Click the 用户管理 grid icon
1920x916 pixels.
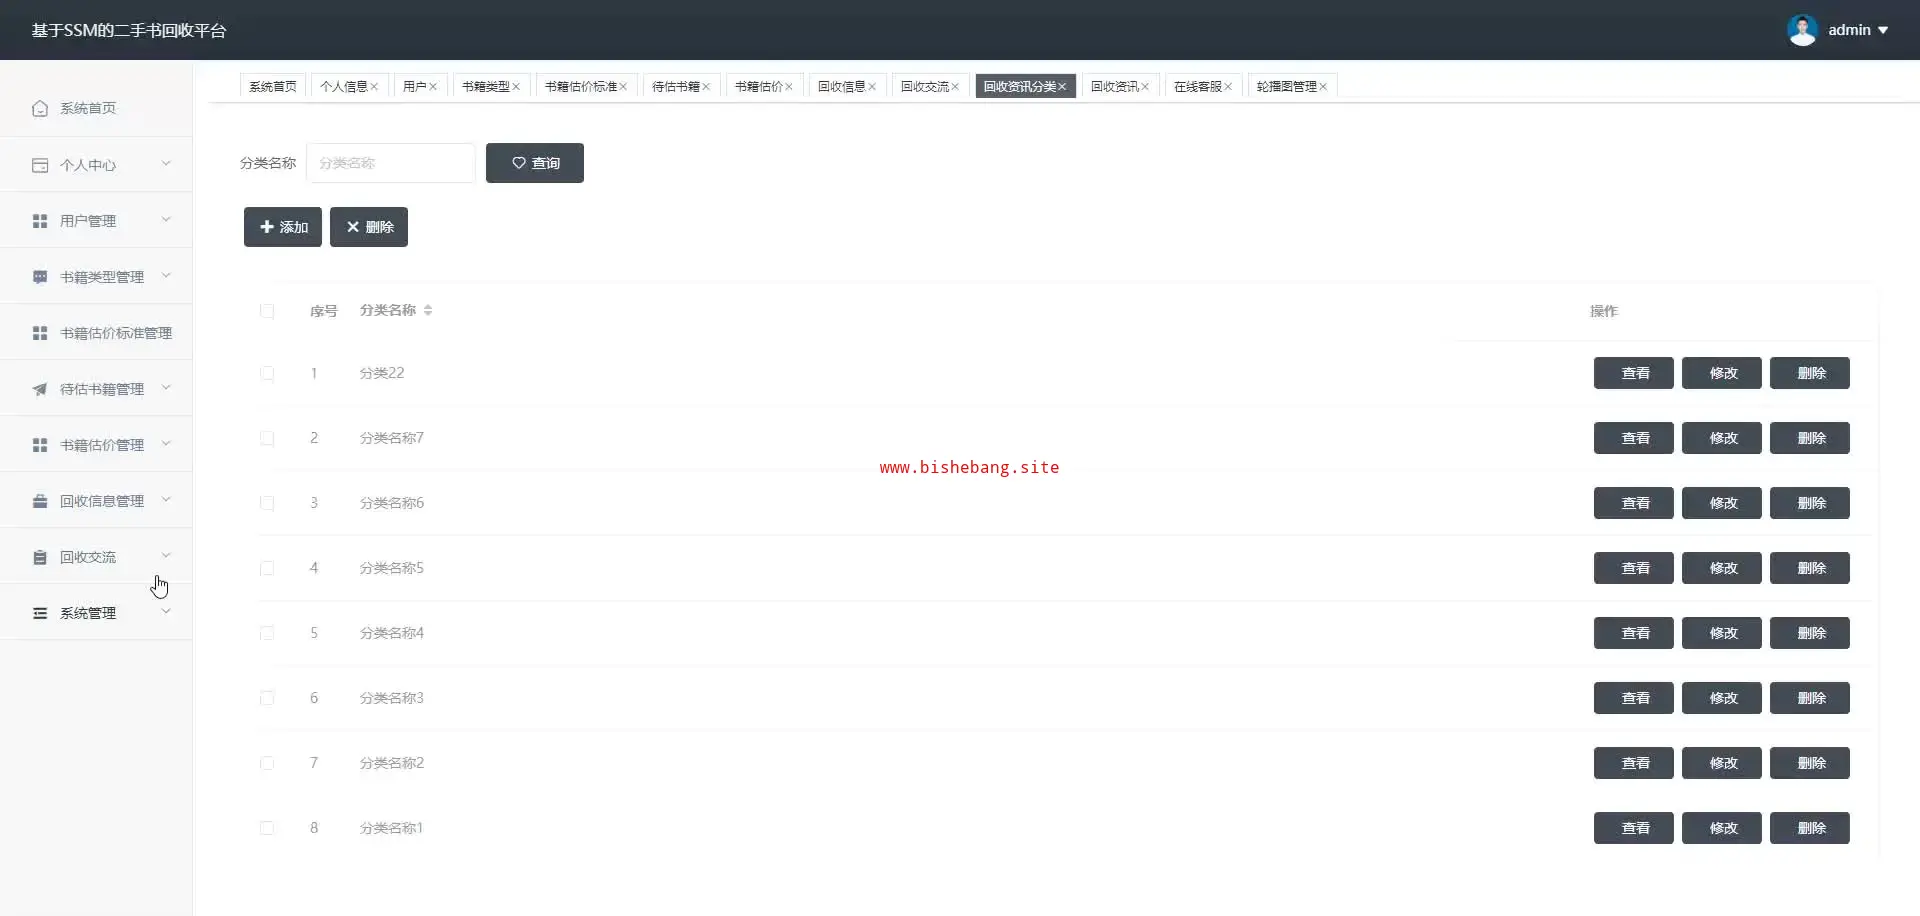[40, 221]
